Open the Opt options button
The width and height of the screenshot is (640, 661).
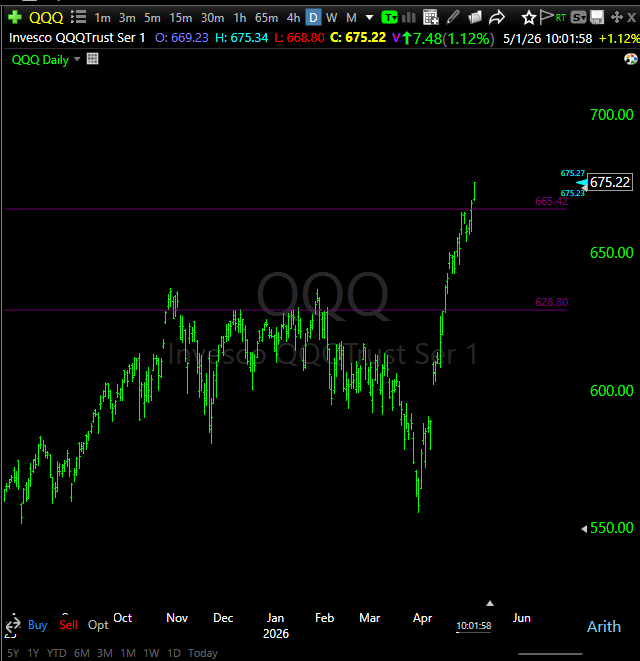(x=98, y=625)
